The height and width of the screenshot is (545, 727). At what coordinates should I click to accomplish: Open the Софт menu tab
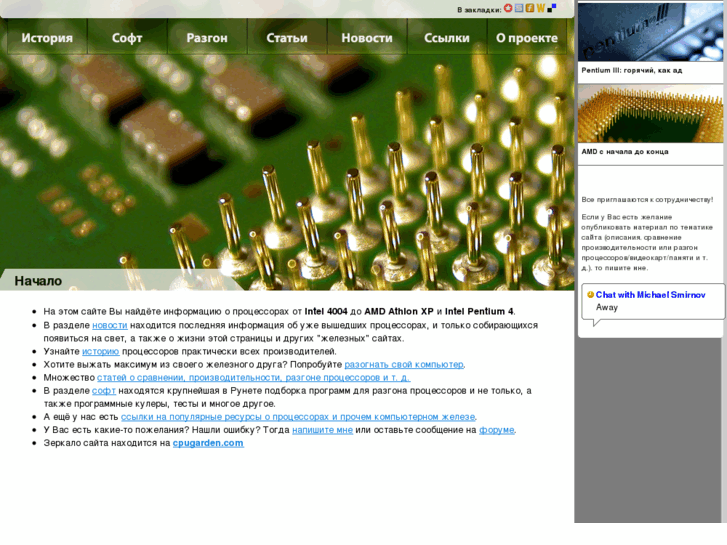pos(127,38)
